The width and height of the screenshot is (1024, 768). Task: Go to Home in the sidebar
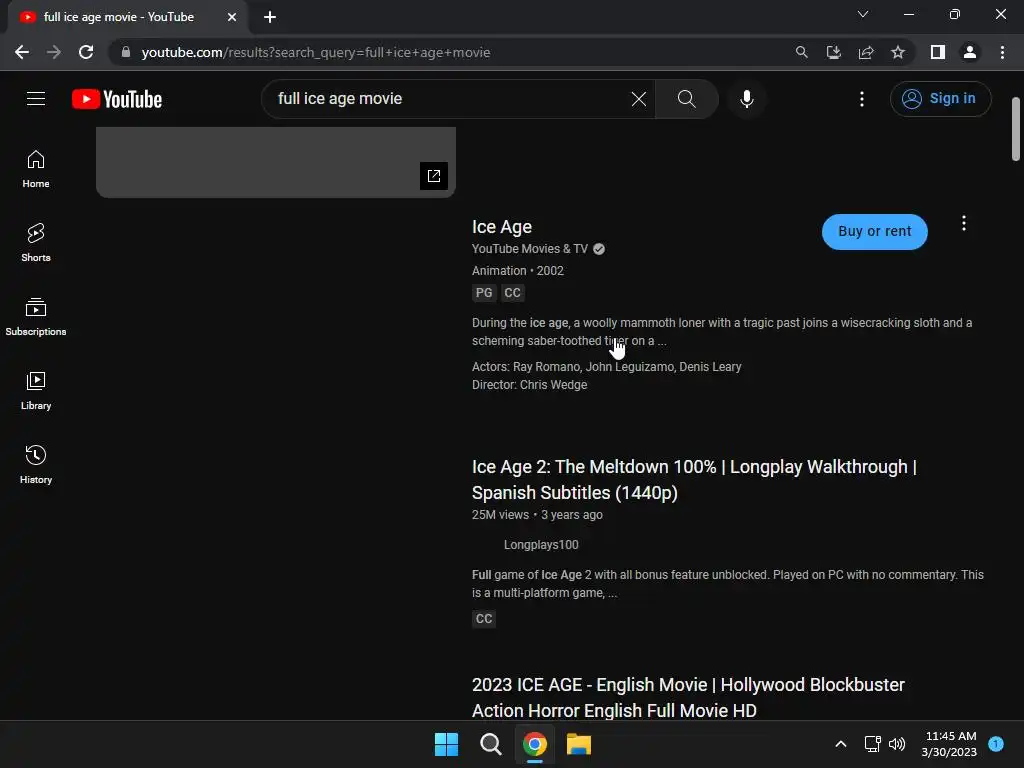(x=36, y=169)
